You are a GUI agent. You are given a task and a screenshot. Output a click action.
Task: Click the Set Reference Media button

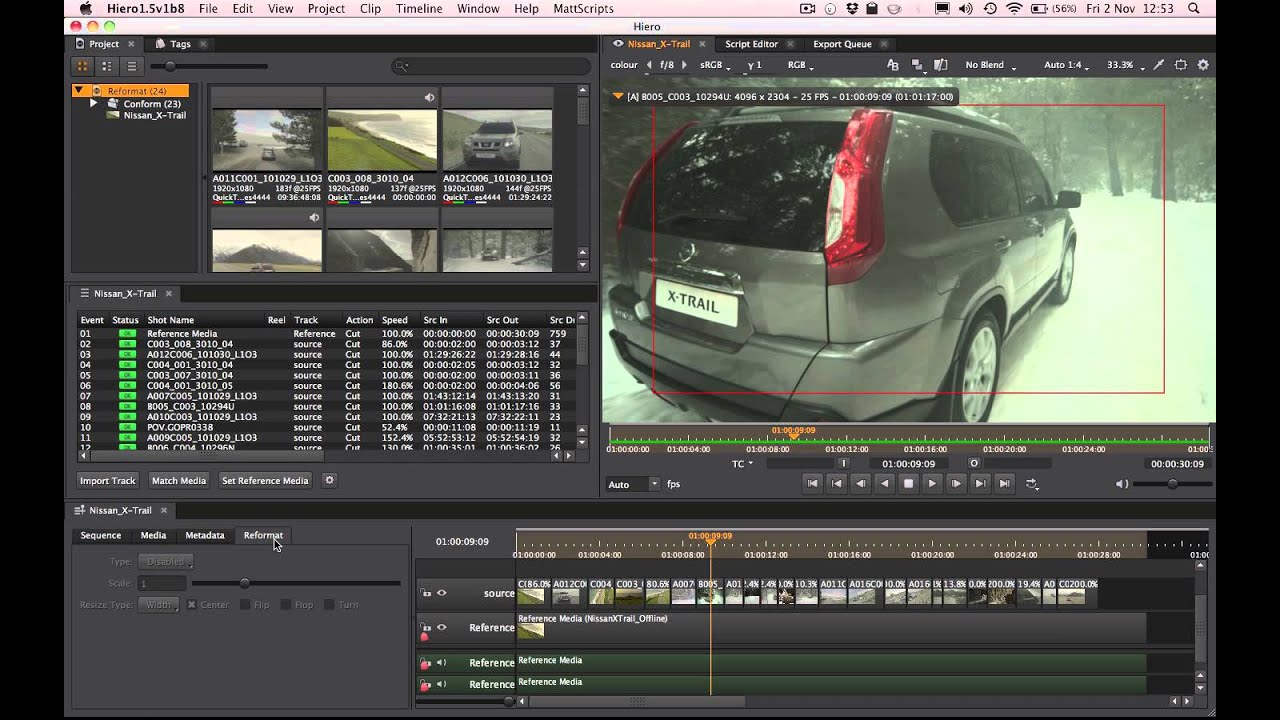point(265,480)
